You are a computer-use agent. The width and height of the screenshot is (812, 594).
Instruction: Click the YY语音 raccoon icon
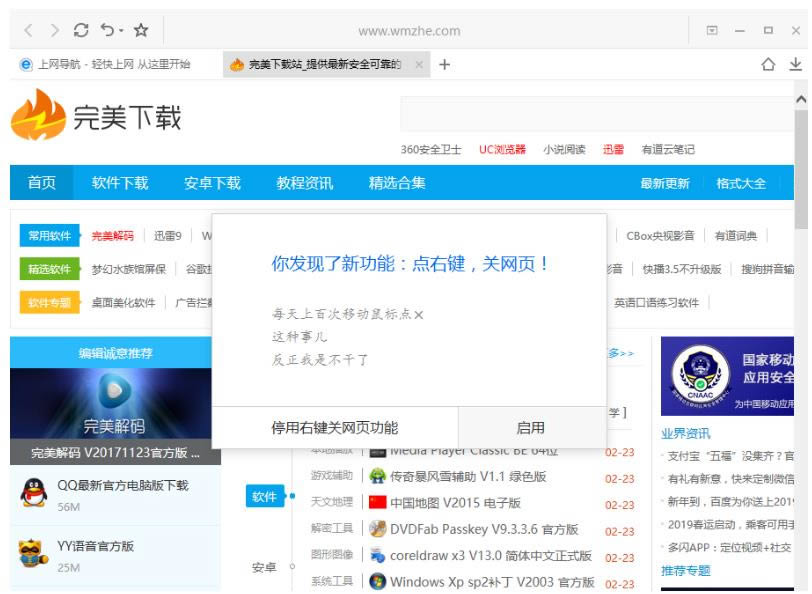click(33, 553)
